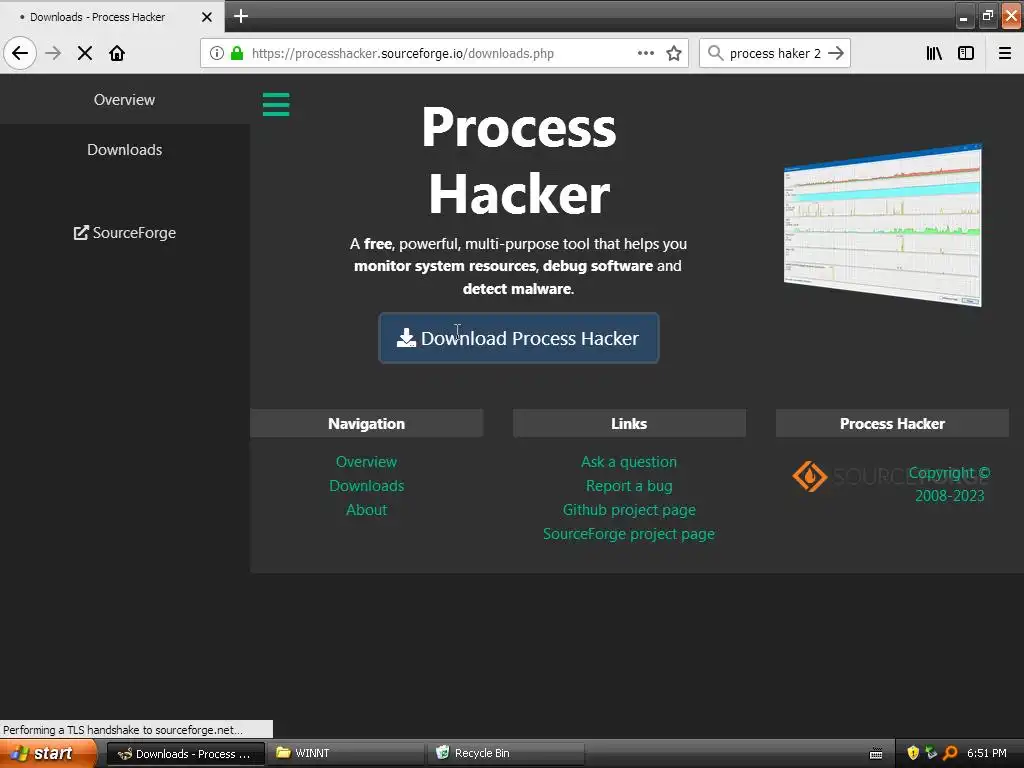The width and height of the screenshot is (1024, 768).
Task: Click the orange magnifier tray icon
Action: pyautogui.click(x=950, y=753)
